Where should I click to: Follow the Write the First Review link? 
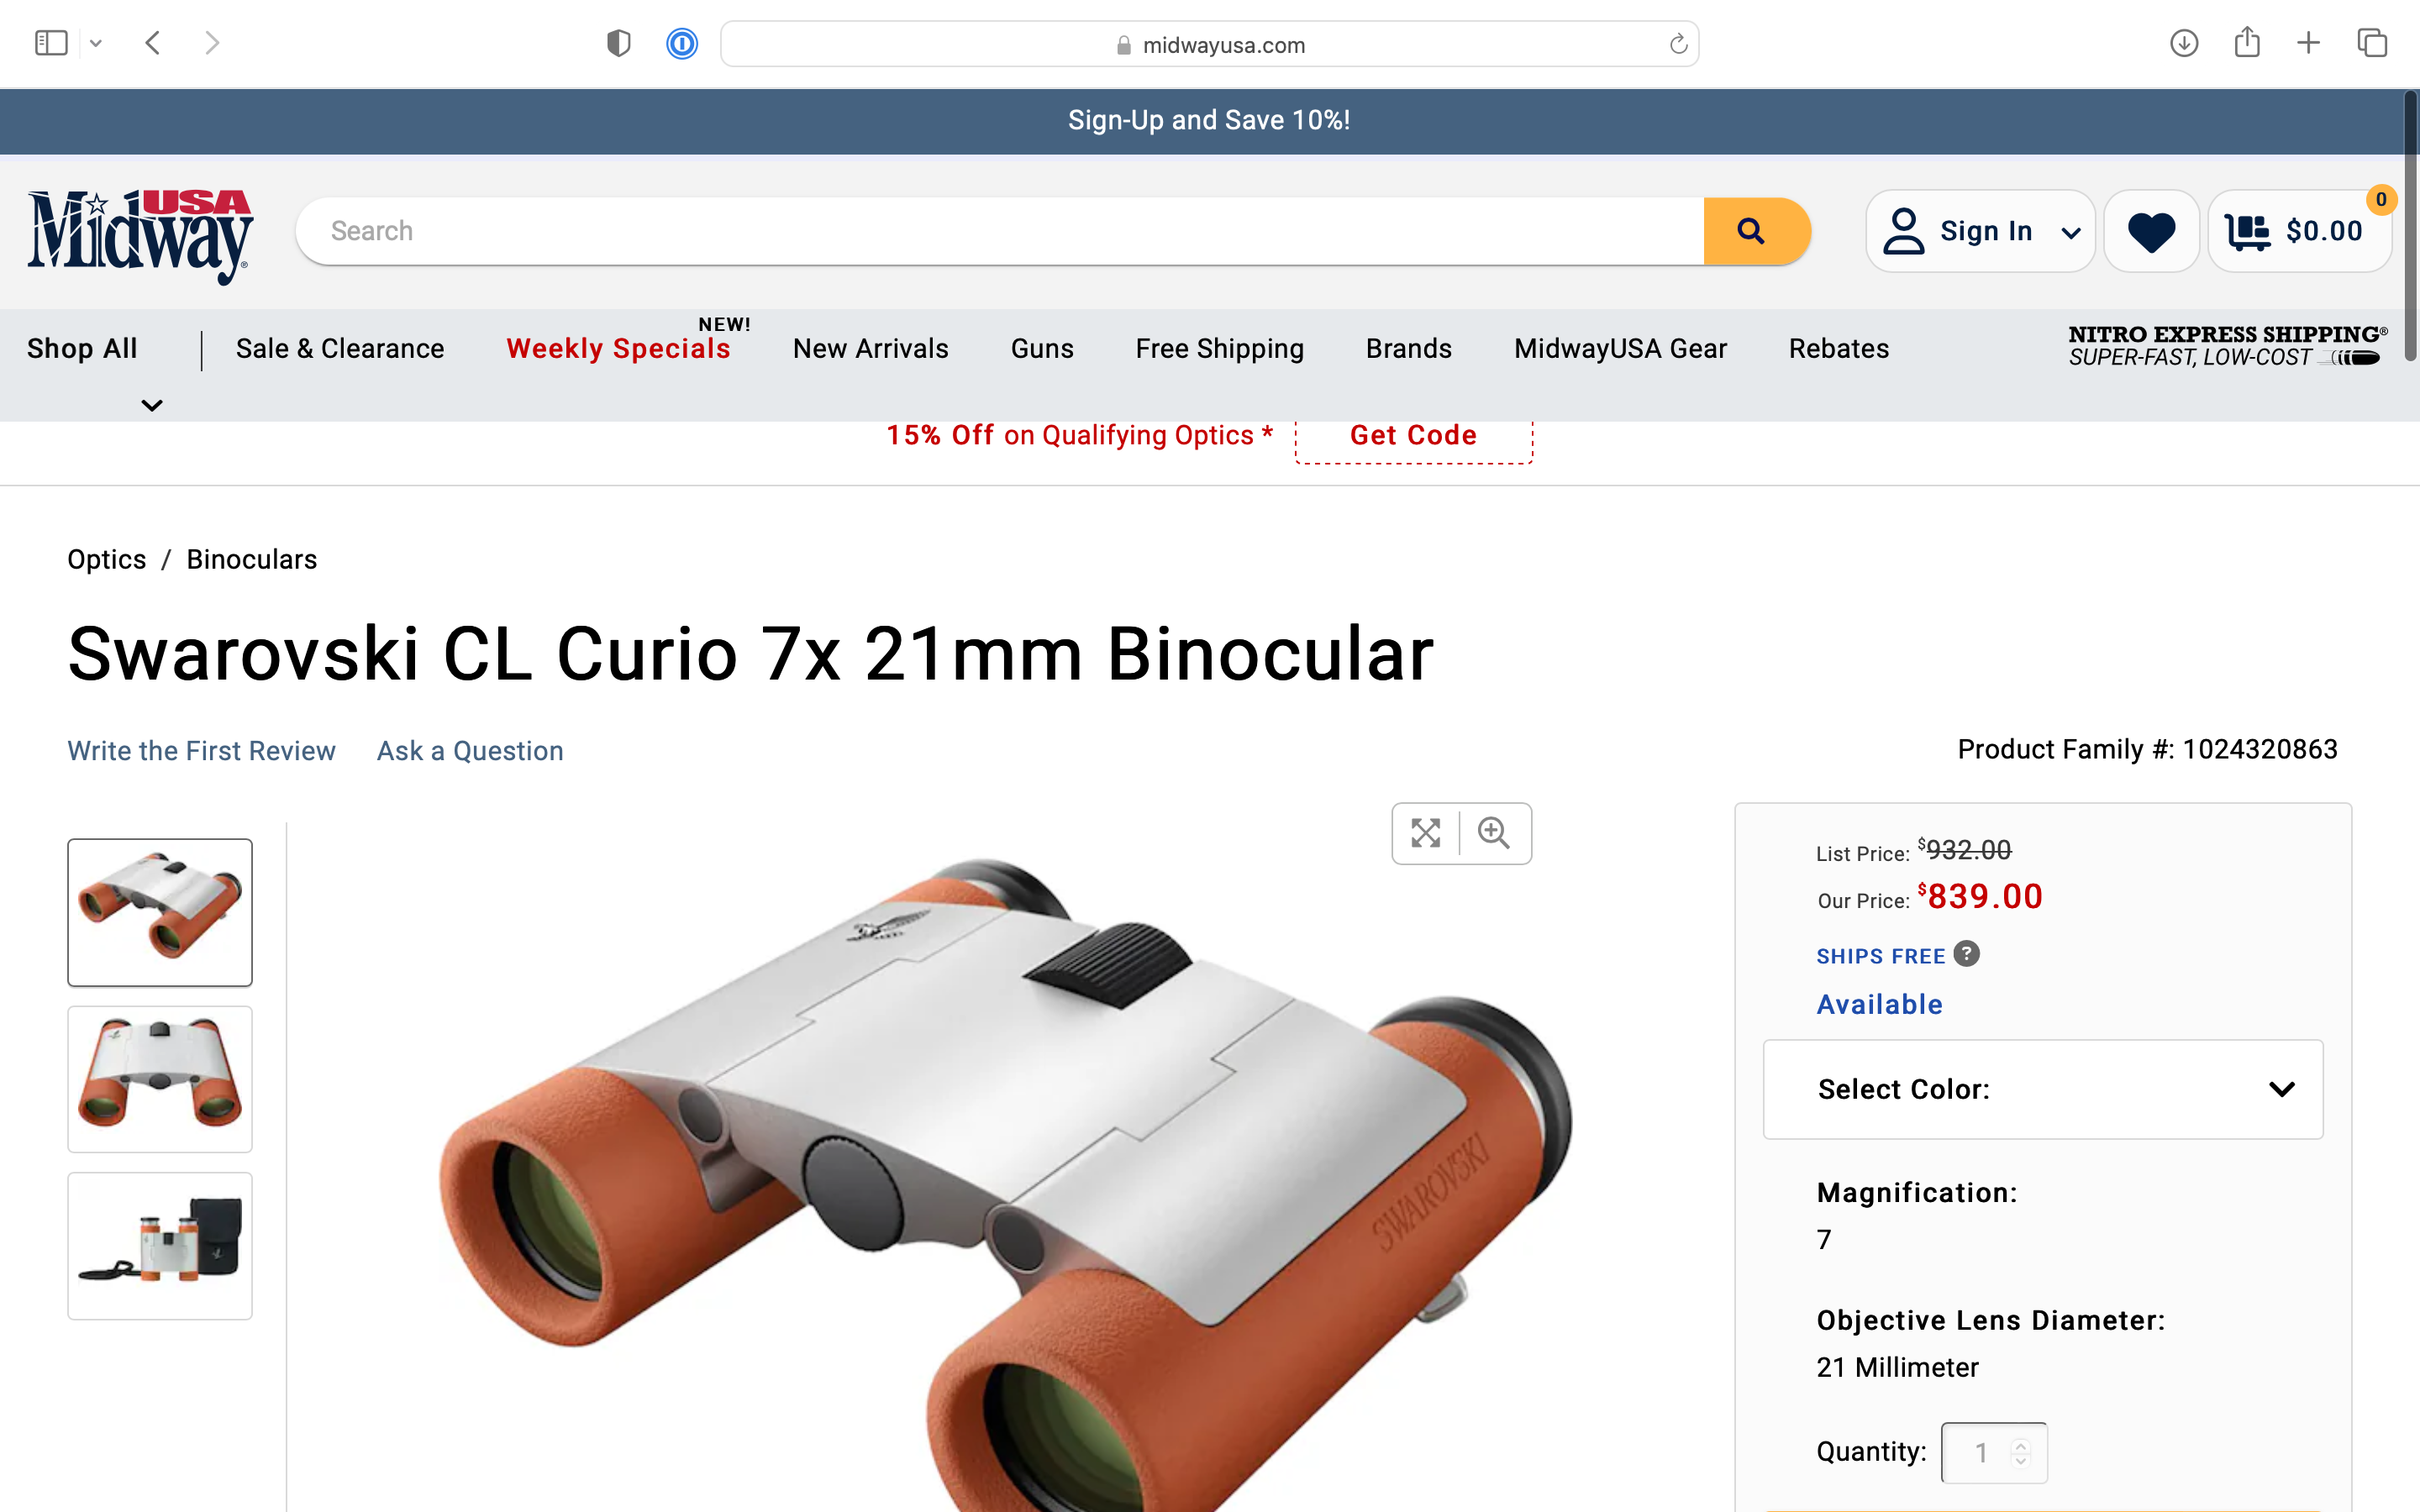(201, 751)
